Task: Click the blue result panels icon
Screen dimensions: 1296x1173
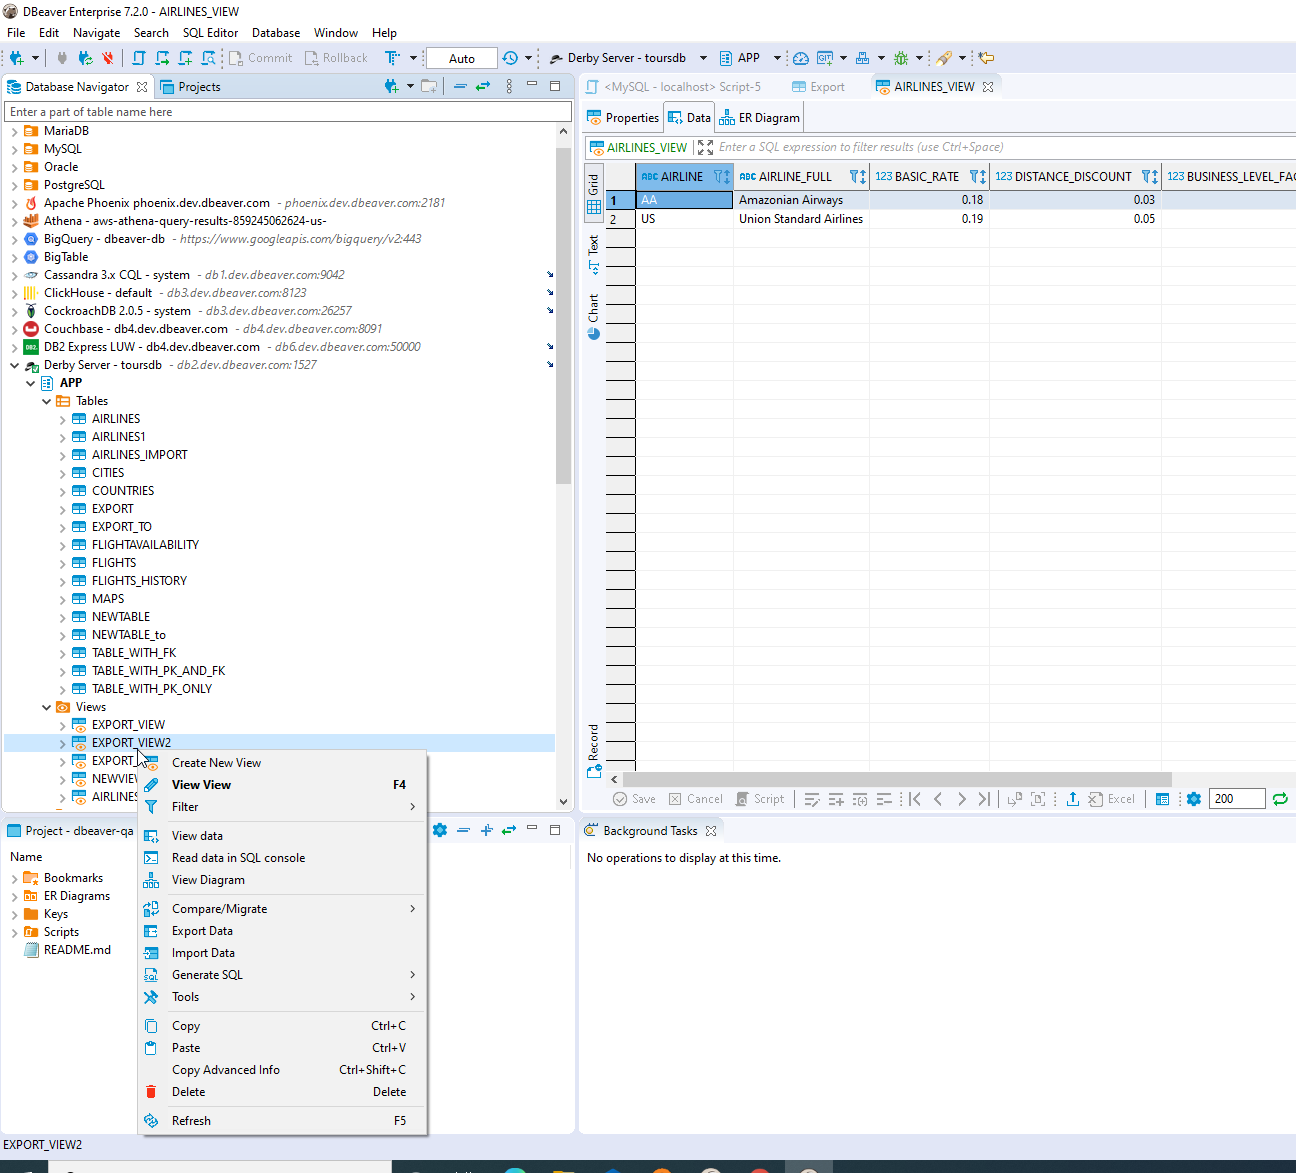Action: 1162,799
